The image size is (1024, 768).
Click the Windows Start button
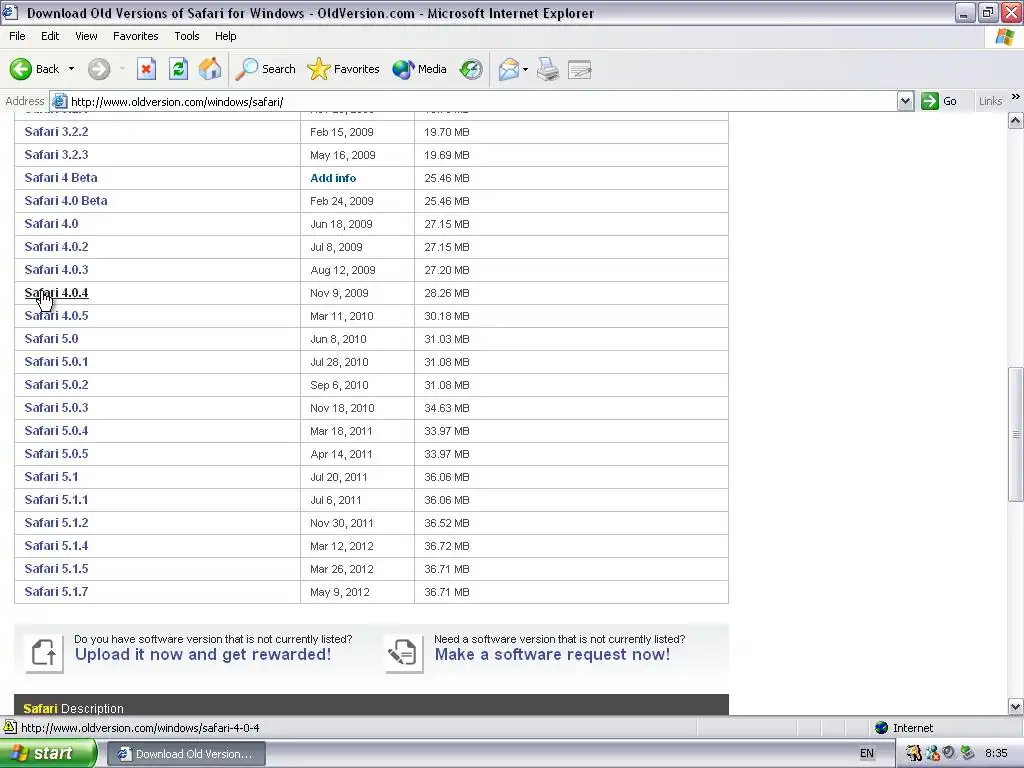[48, 754]
